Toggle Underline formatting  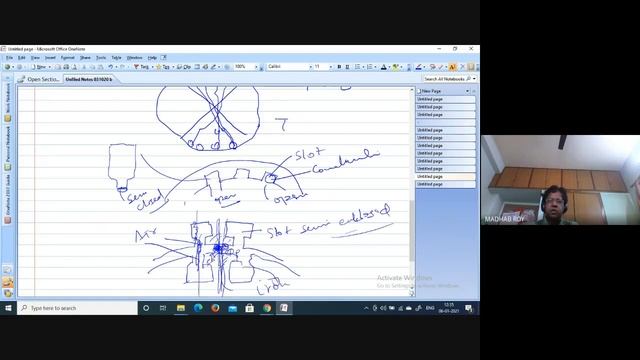(347, 67)
